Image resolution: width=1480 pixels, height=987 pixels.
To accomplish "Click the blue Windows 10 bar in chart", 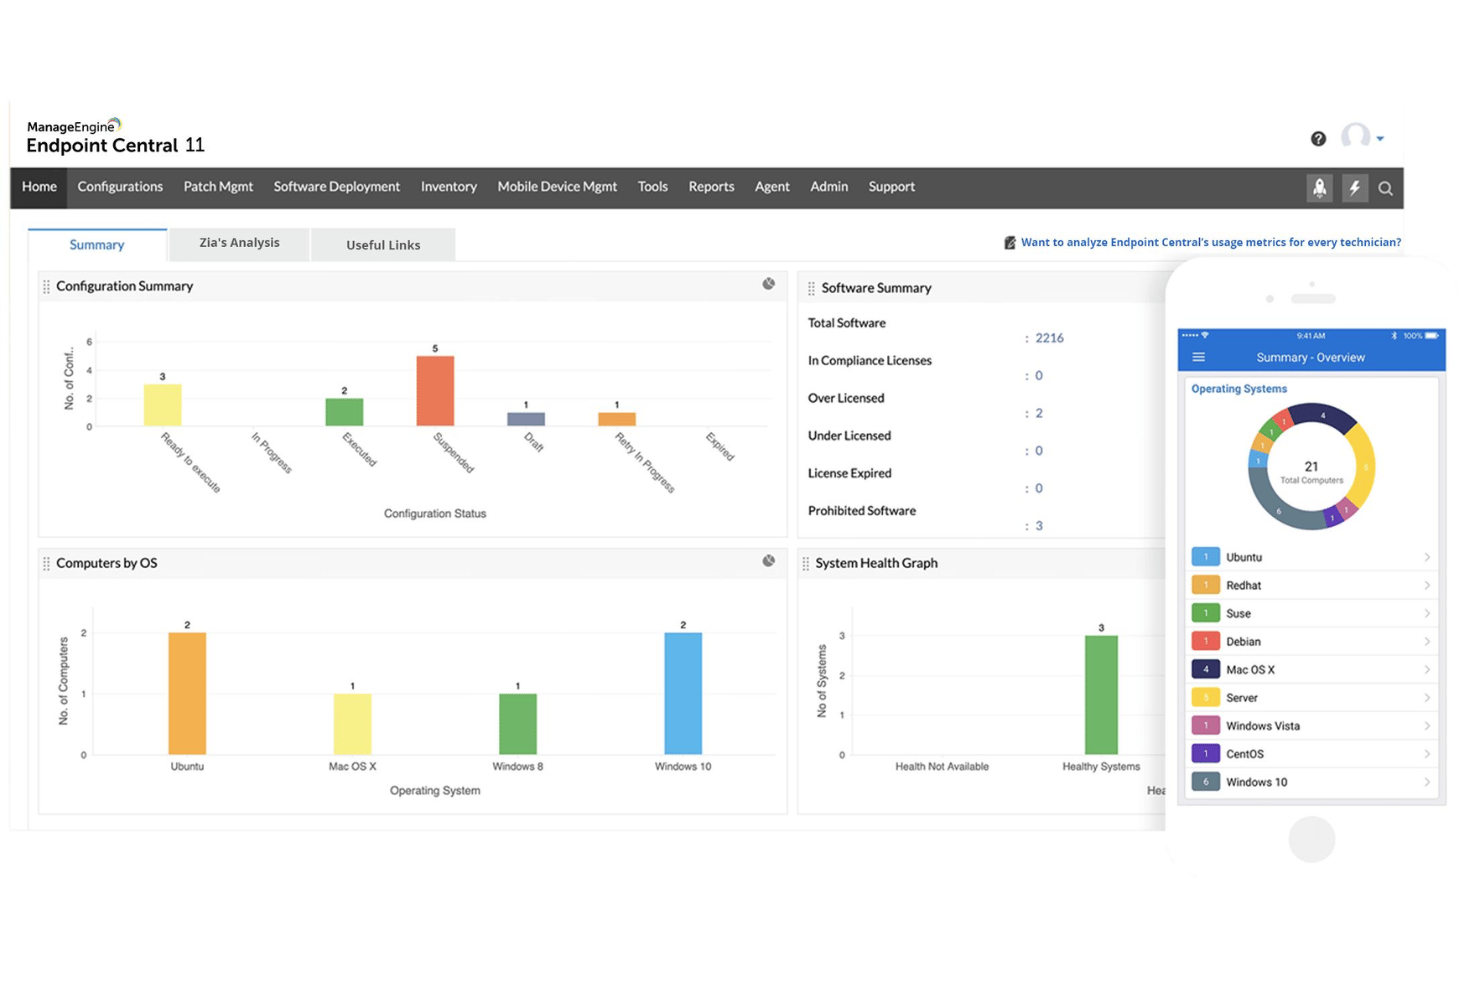I will [x=683, y=693].
